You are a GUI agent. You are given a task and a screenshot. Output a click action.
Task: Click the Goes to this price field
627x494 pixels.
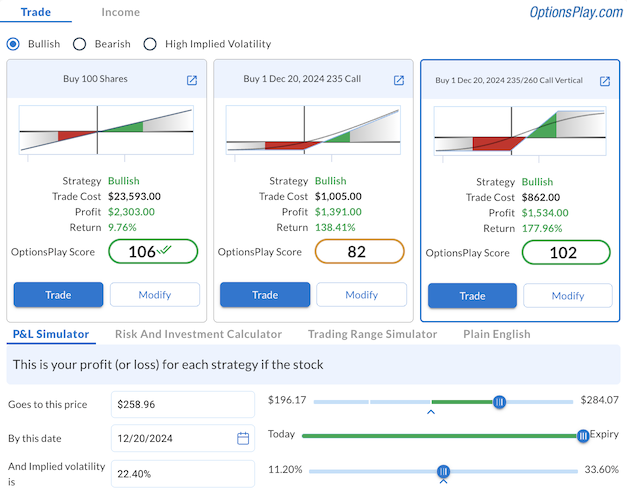[183, 404]
